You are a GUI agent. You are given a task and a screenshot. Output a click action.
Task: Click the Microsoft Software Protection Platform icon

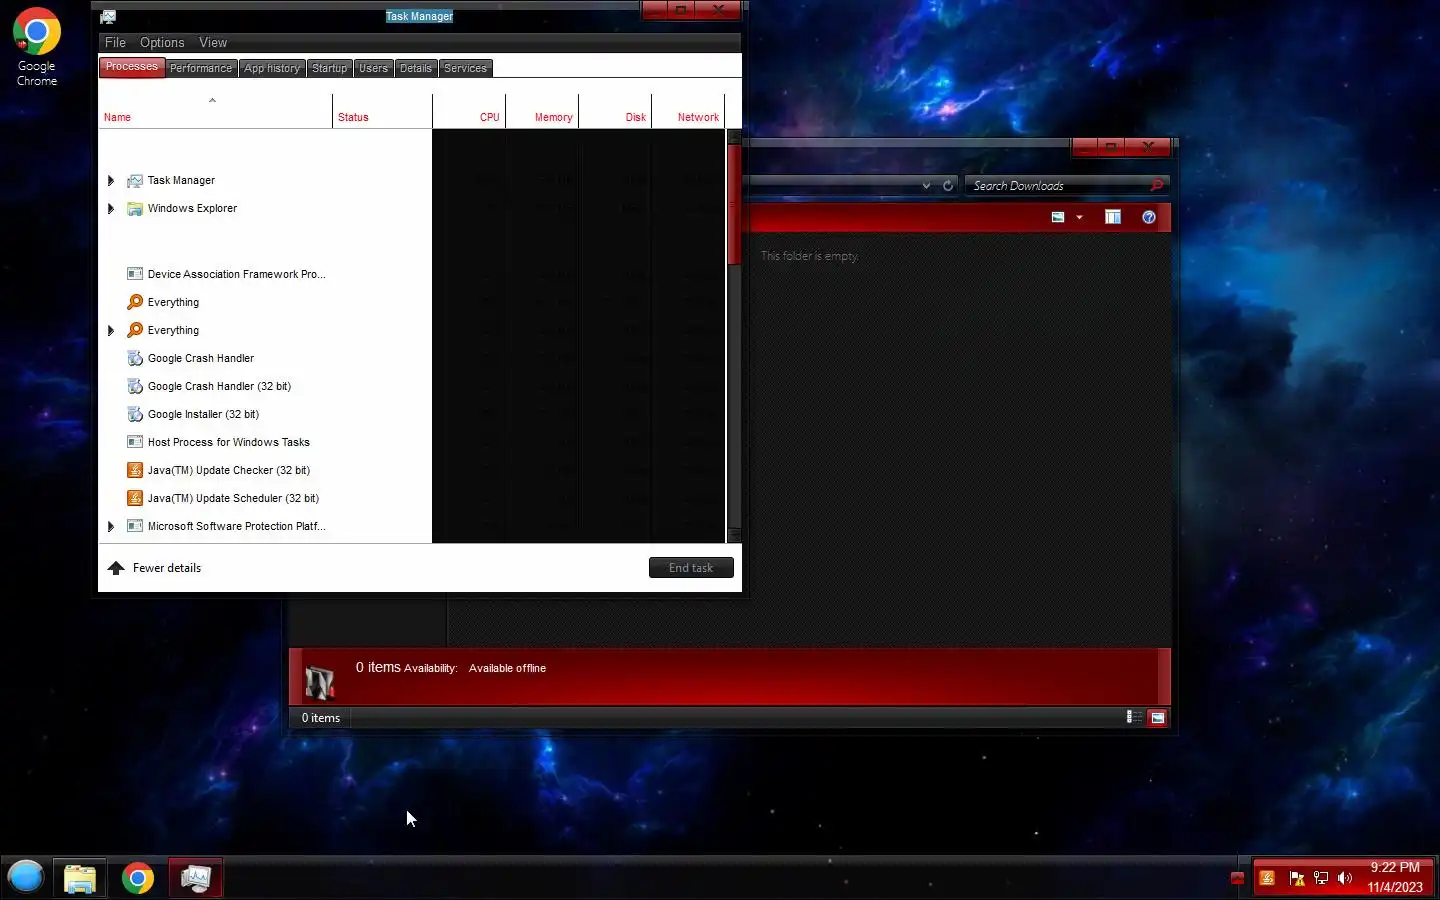(x=135, y=526)
